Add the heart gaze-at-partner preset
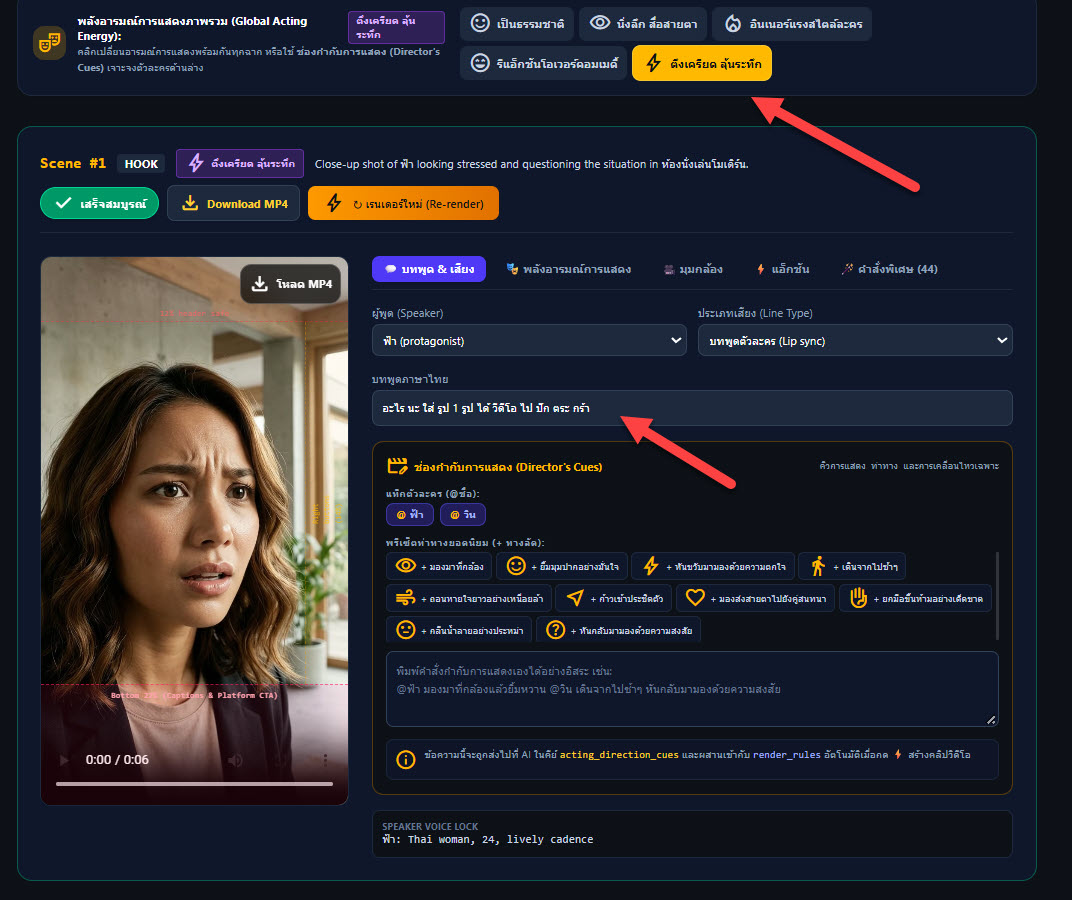The width and height of the screenshot is (1072, 900). (755, 598)
